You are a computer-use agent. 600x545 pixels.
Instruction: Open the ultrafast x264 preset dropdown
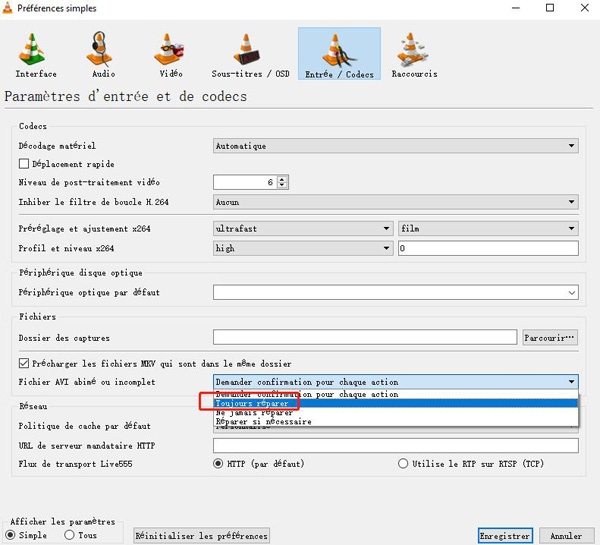[303, 228]
